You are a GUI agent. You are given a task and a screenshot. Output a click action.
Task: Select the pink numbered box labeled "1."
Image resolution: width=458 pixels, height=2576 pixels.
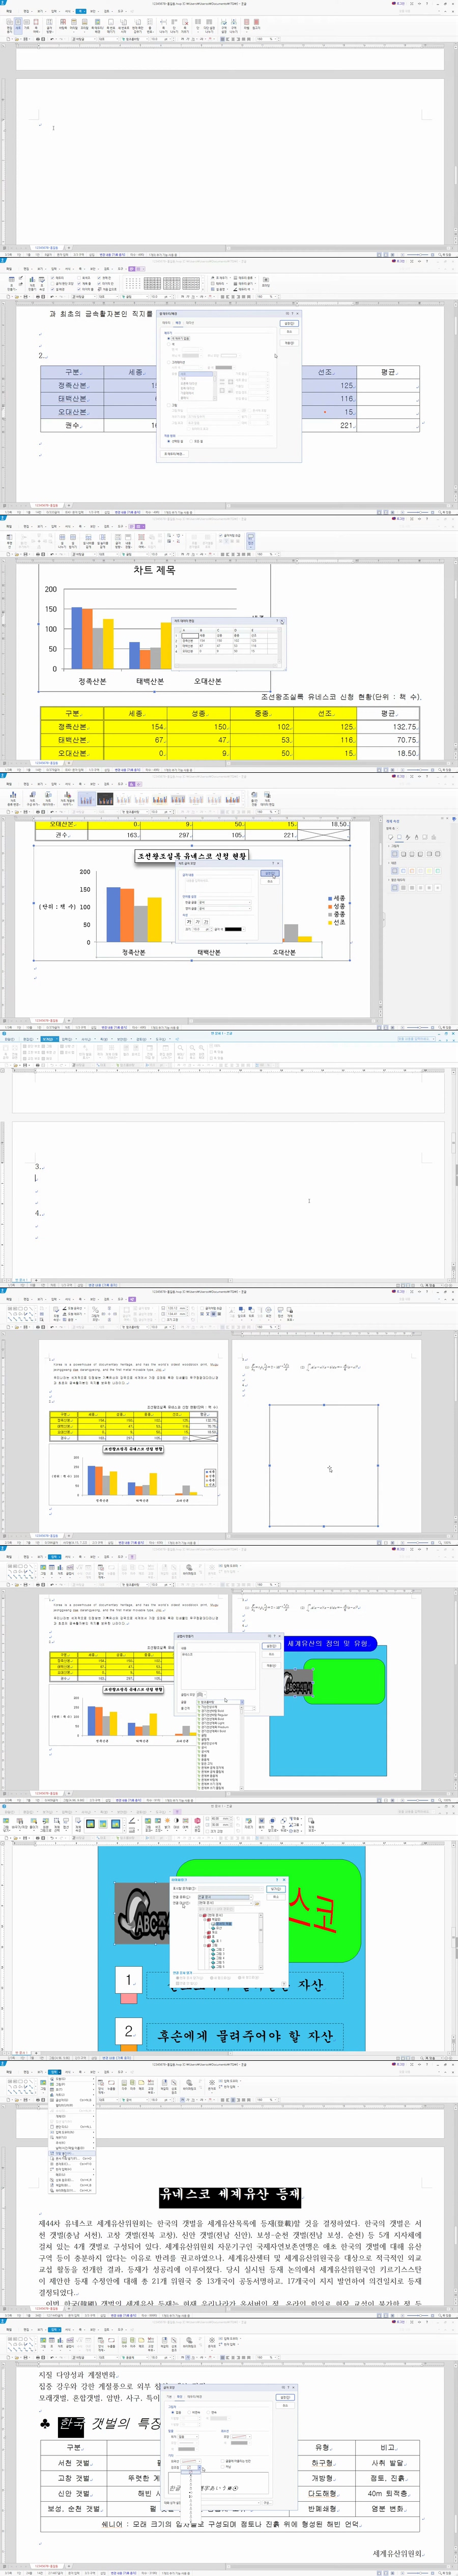(128, 1979)
